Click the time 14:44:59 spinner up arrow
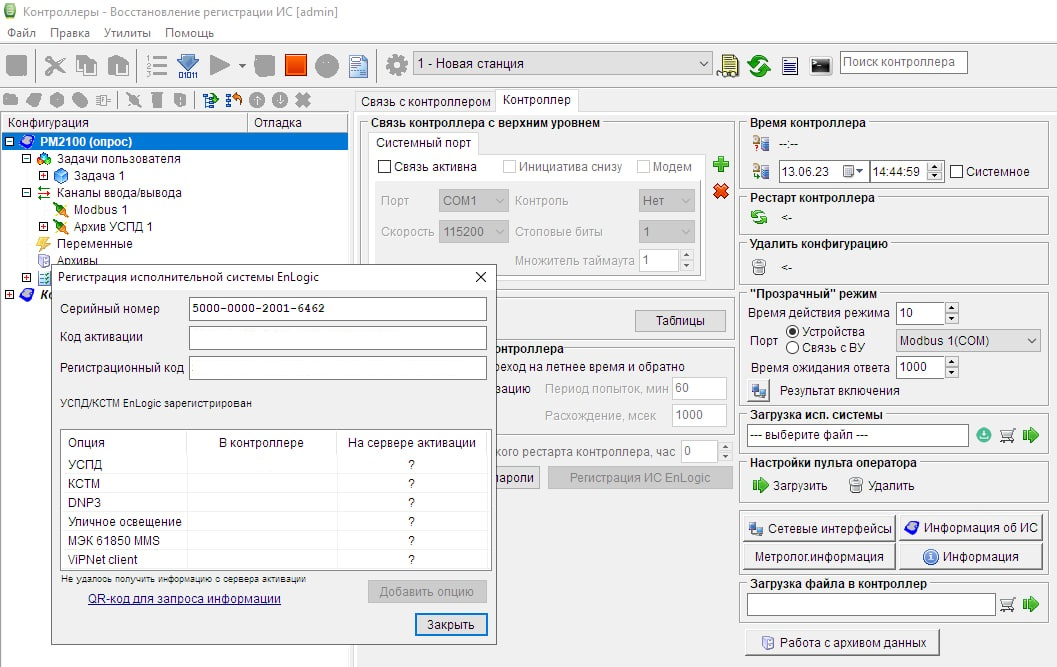The width and height of the screenshot is (1057, 667). (x=934, y=167)
